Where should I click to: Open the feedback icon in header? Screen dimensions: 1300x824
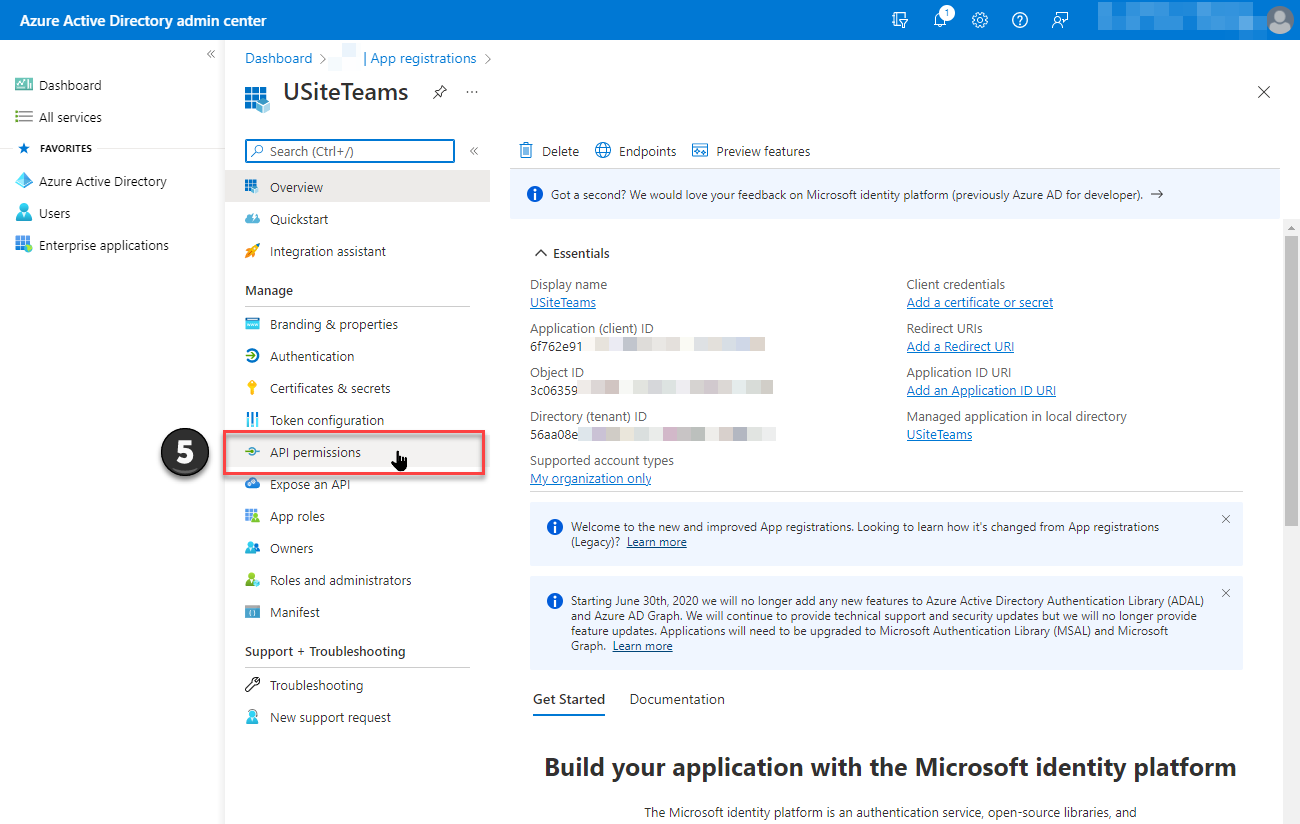[x=1060, y=20]
